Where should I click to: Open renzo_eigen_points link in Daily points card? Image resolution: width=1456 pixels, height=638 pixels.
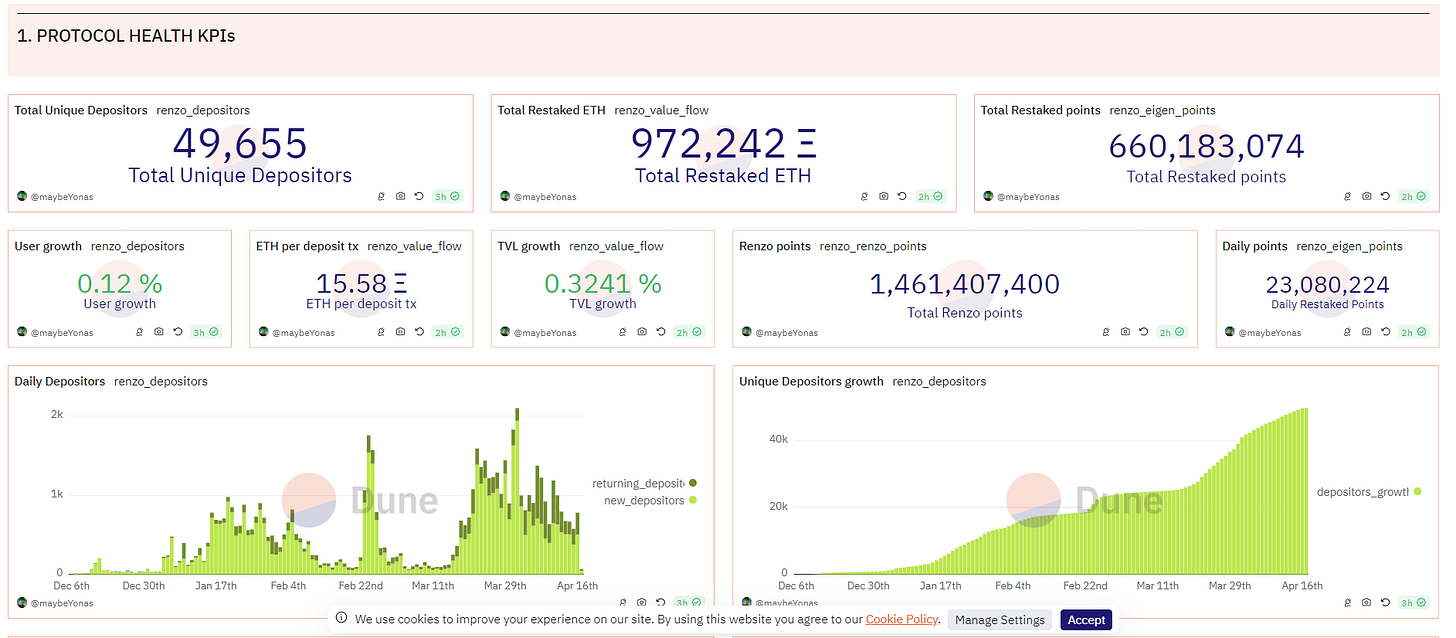[x=1350, y=246]
